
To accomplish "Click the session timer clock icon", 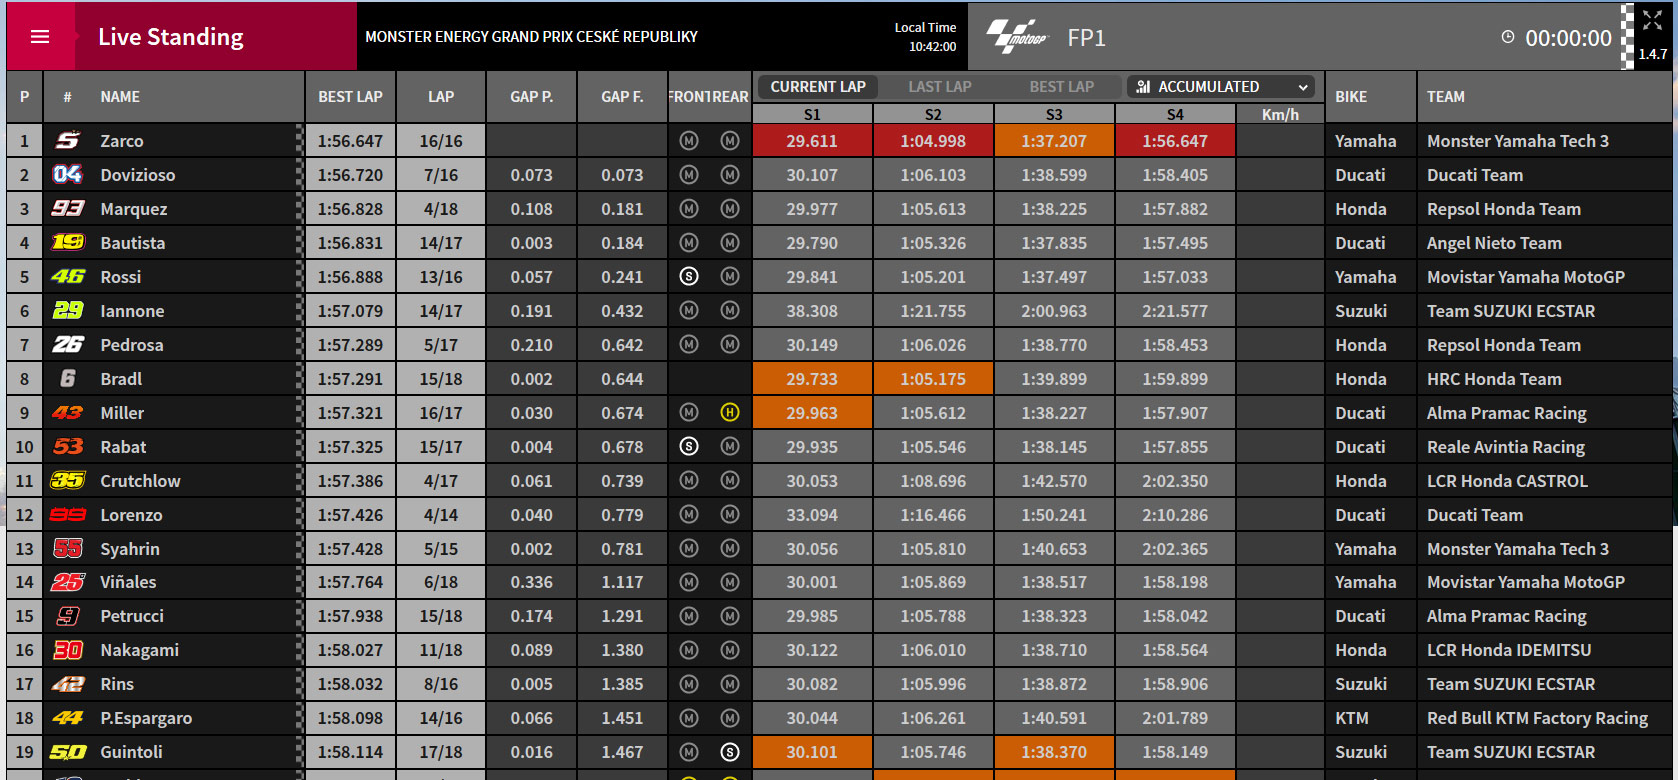I will pos(1508,37).
